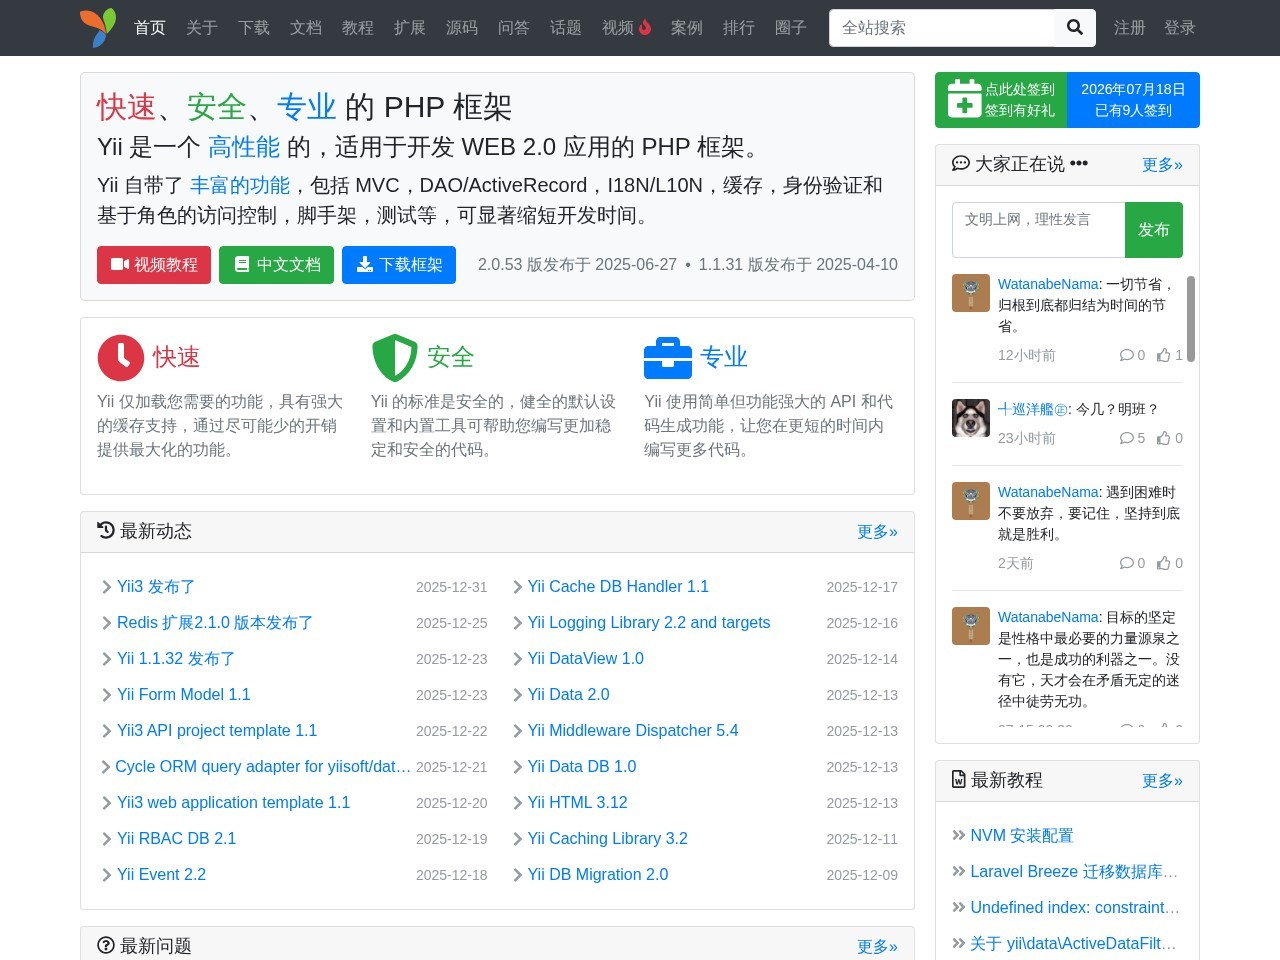This screenshot has width=1280, height=960.
Task: Open the 案例 nav item
Action: [687, 28]
